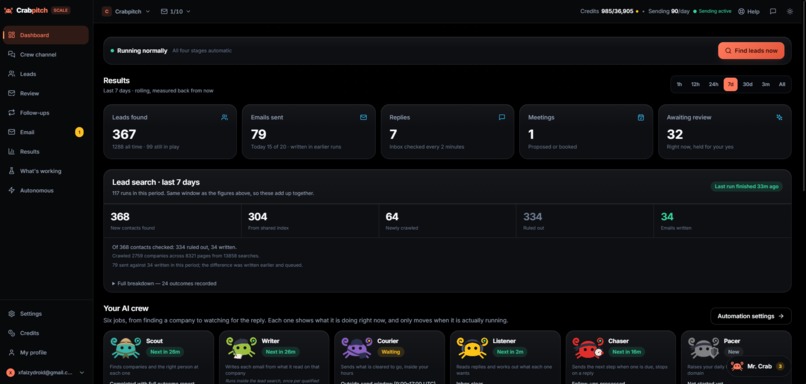Select the 3m time range
Screen dimensions: 806x384
765,84
